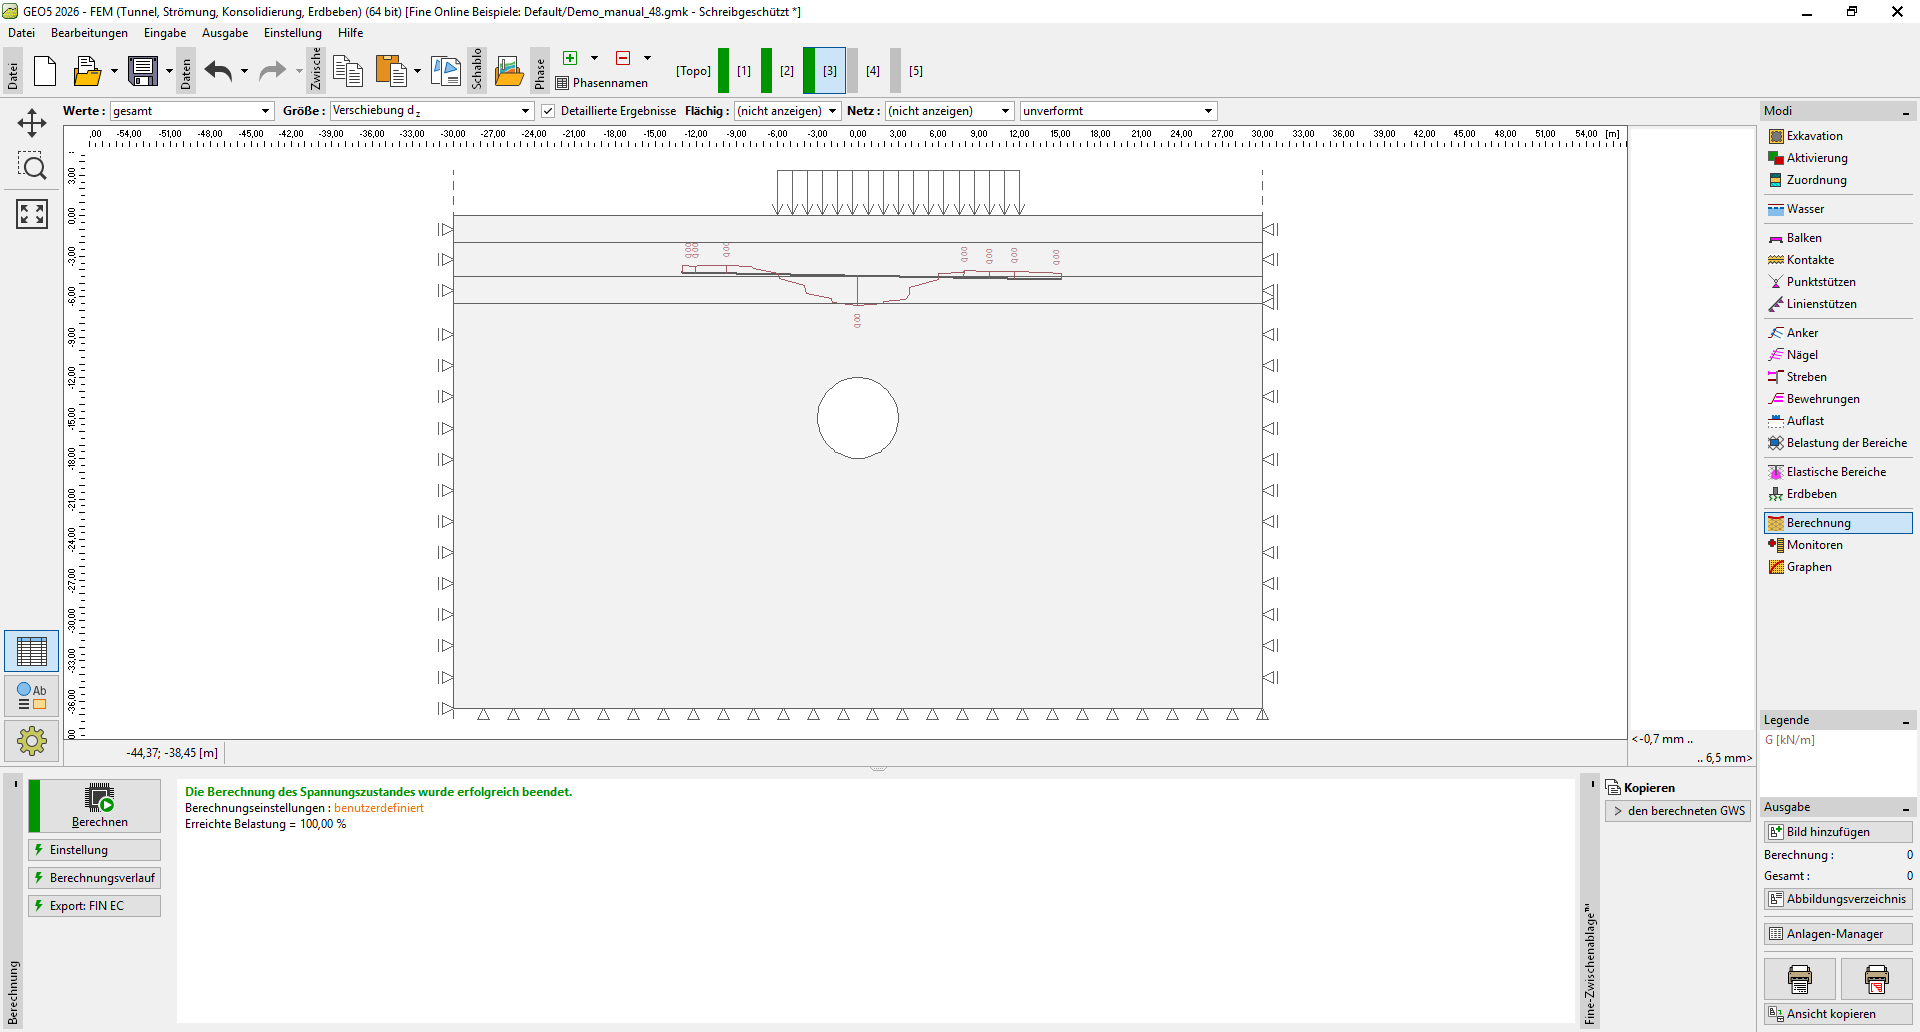The height and width of the screenshot is (1032, 1920).
Task: Select Monitoren in the Modi list
Action: (1814, 545)
